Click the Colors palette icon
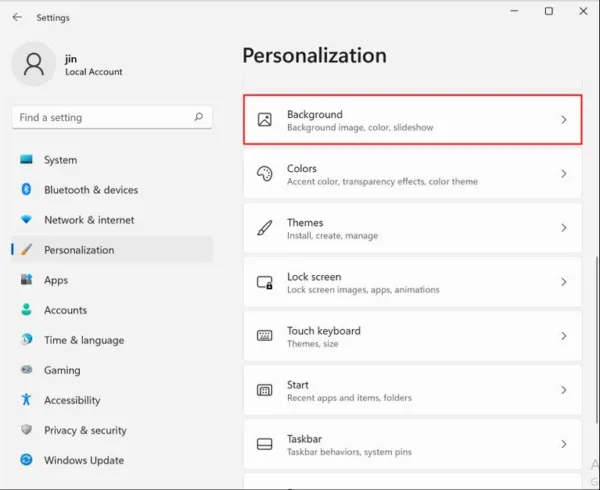 tap(264, 174)
